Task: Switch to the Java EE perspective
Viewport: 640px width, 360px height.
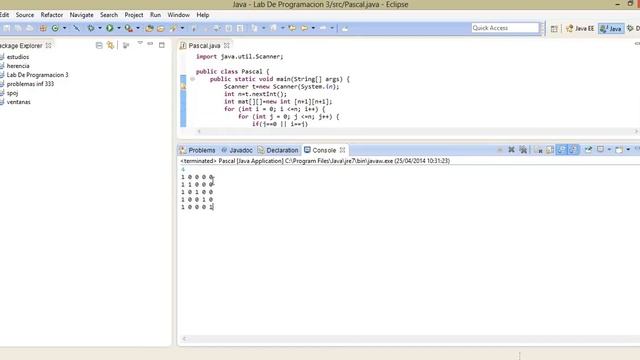Action: click(x=580, y=29)
